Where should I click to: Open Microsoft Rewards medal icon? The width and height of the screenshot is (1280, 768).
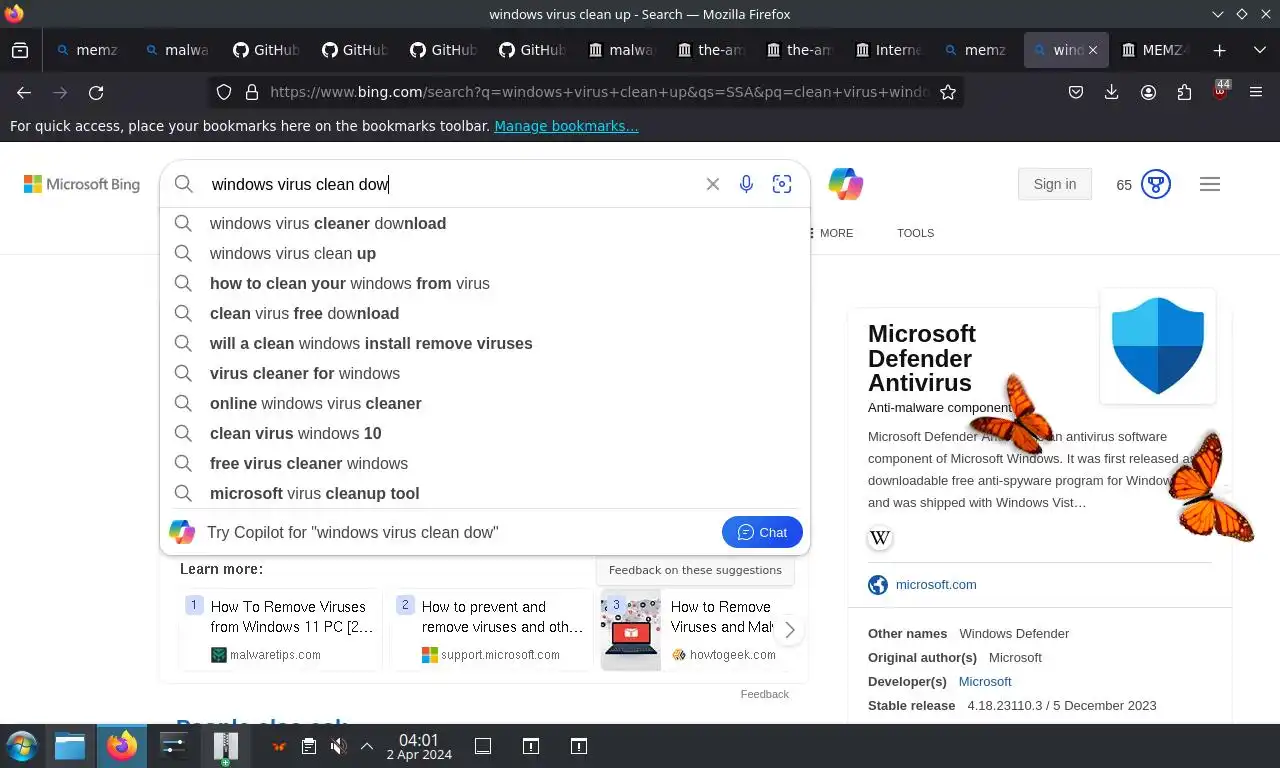tap(1156, 184)
